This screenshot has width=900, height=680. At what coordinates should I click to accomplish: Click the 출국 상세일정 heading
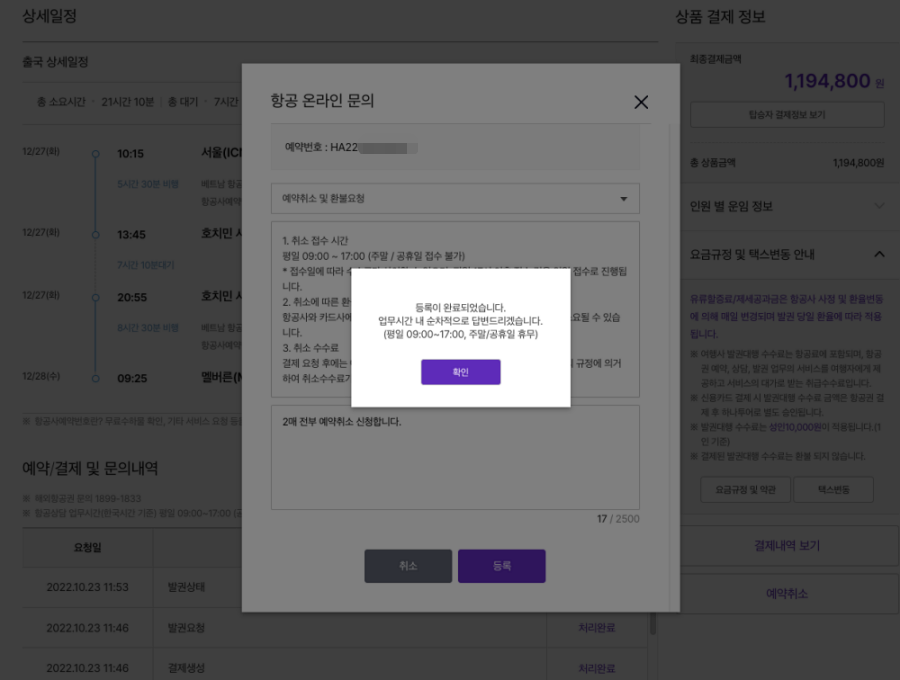[55, 62]
